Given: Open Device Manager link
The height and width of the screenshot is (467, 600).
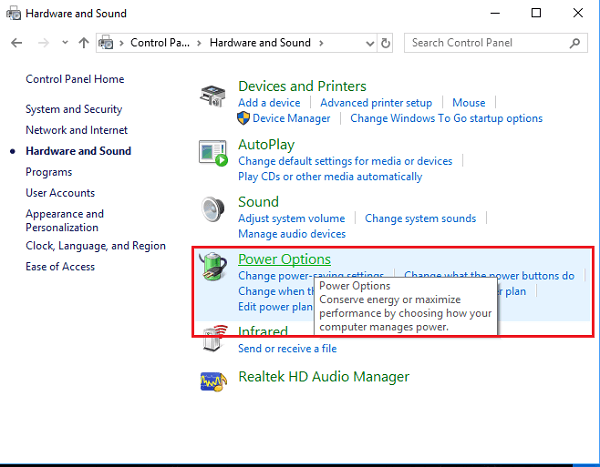Looking at the screenshot, I should [x=291, y=118].
